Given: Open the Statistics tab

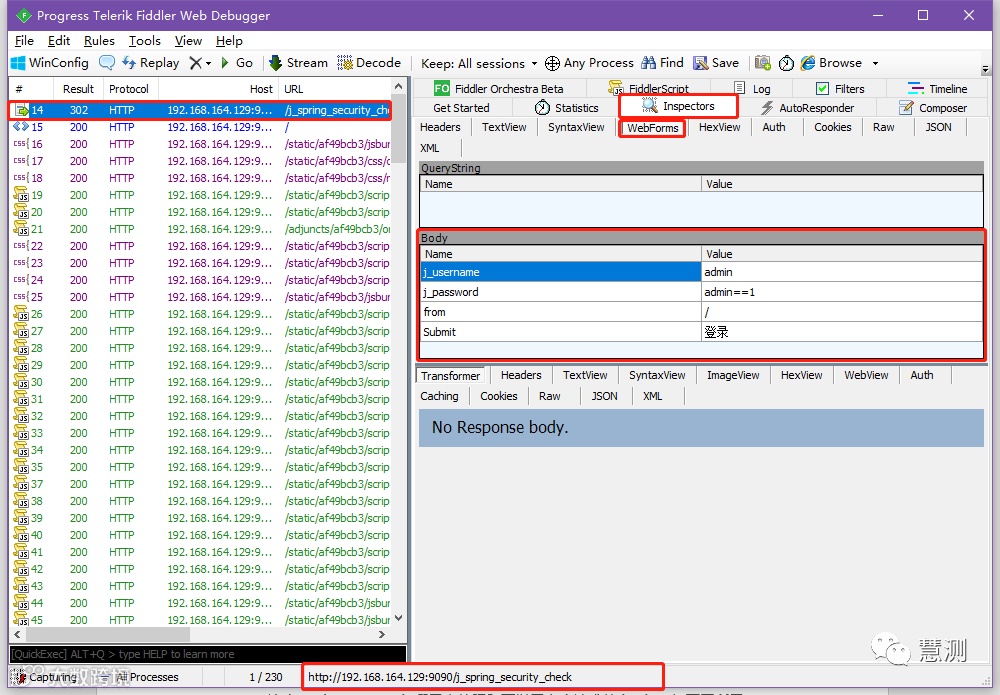Looking at the screenshot, I should point(566,108).
